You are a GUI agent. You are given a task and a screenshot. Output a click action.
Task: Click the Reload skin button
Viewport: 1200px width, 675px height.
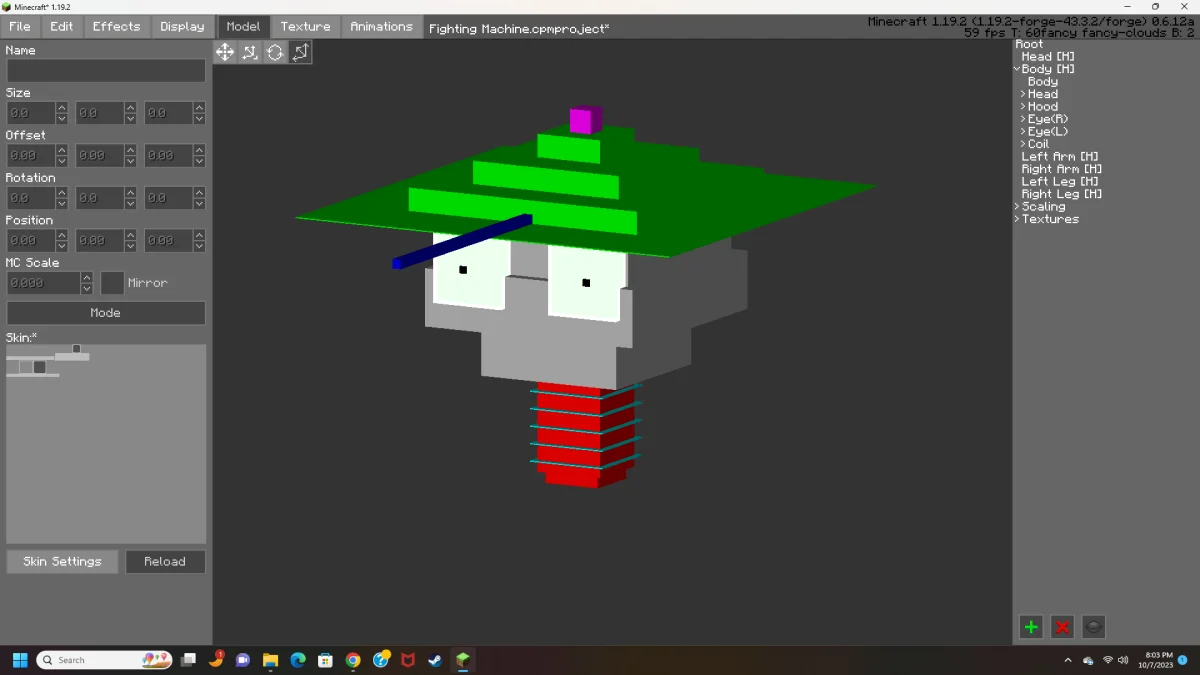click(x=165, y=562)
